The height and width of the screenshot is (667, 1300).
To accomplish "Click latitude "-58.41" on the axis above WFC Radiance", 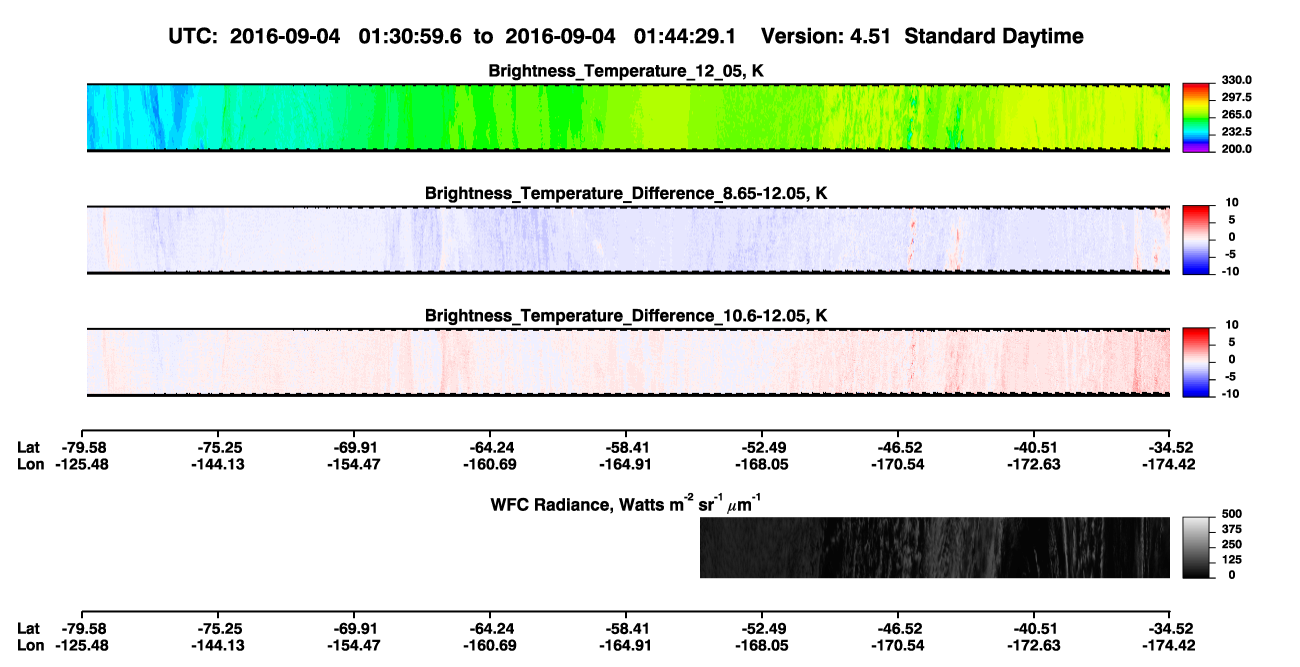I will pyautogui.click(x=626, y=447).
